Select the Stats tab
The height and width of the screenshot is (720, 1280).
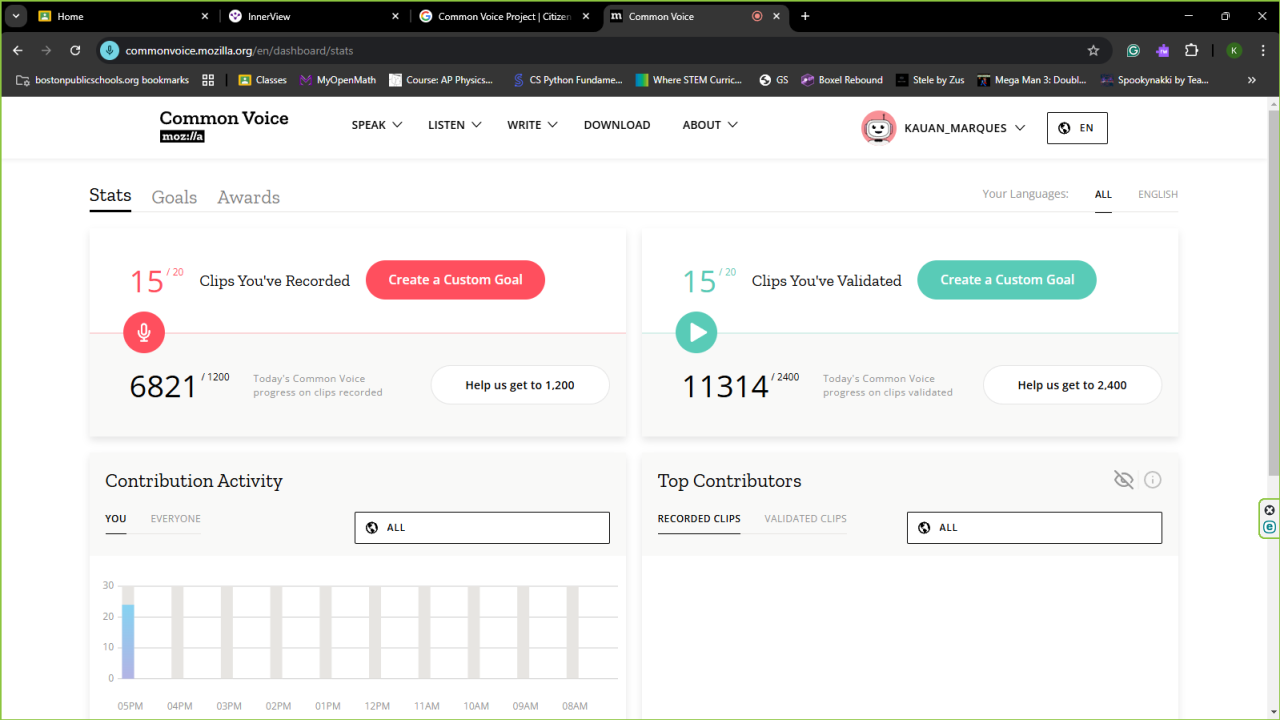[110, 195]
